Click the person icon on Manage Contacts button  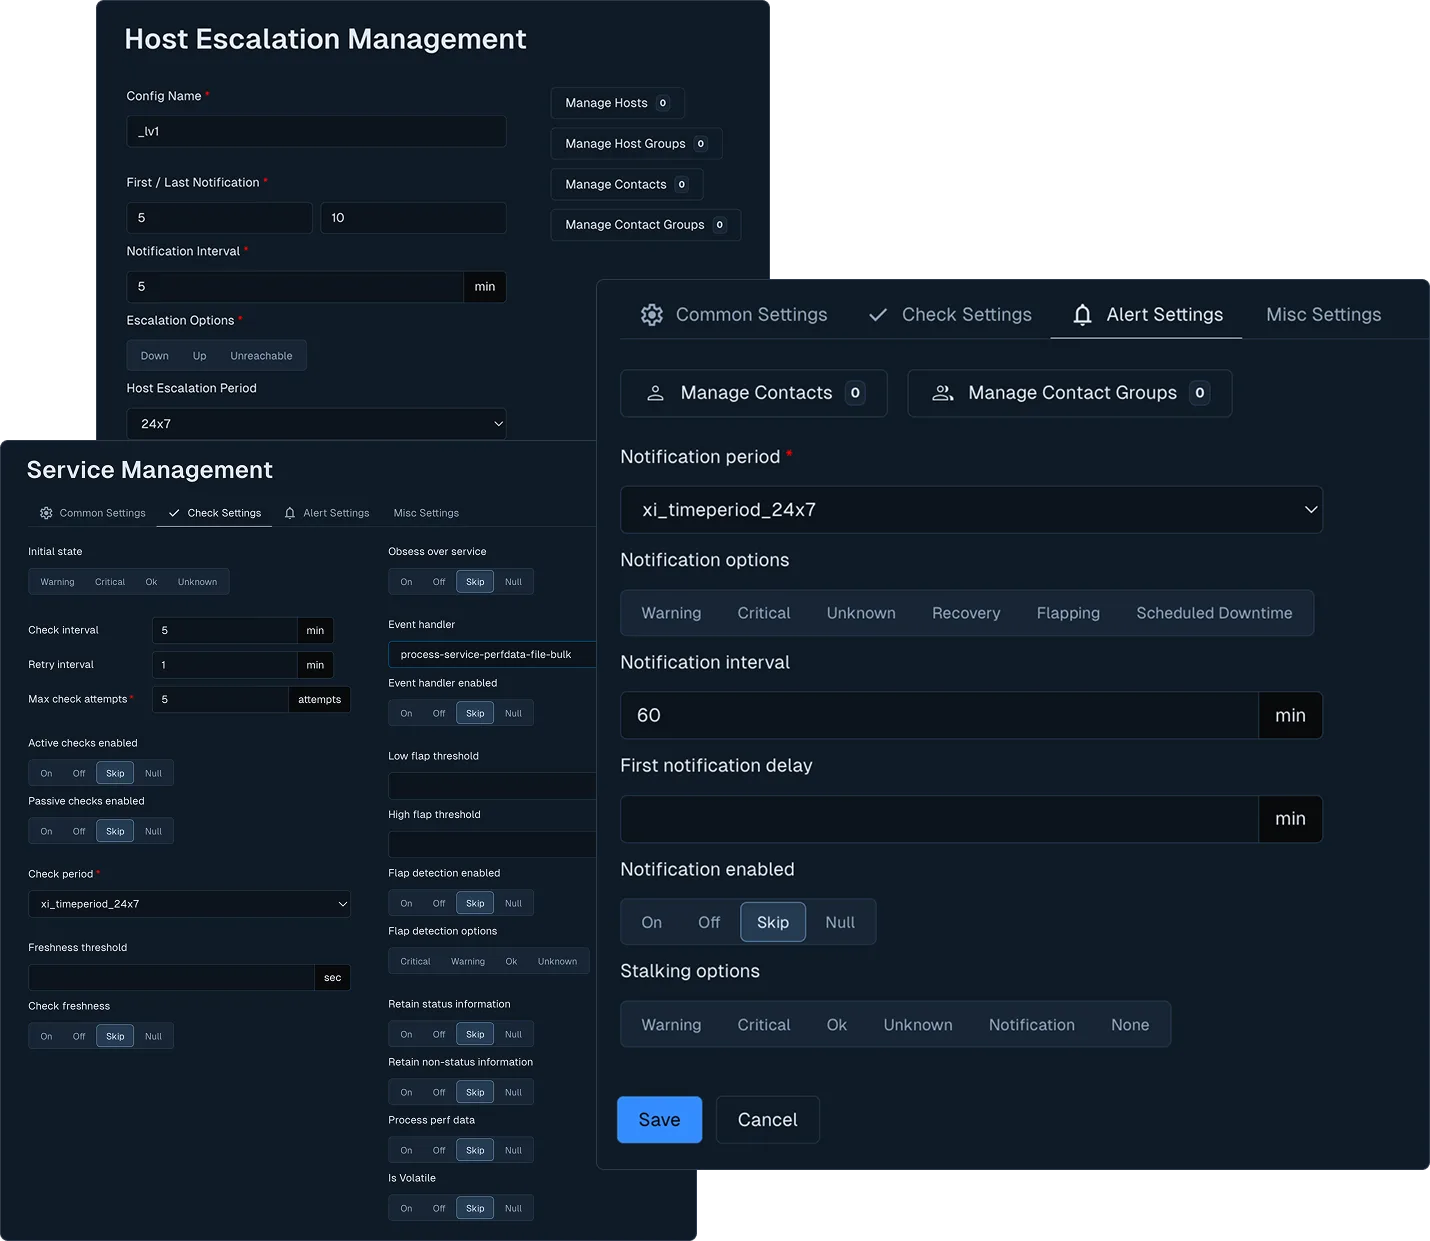click(655, 393)
